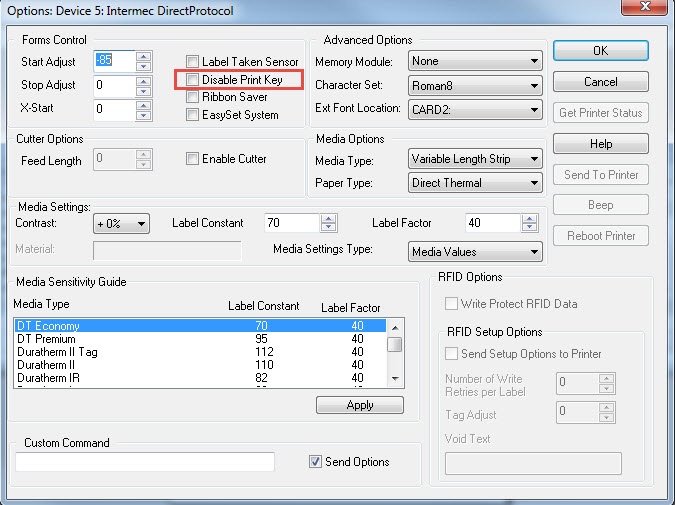The image size is (675, 505).
Task: Check Disable Print Key option
Action: pos(192,80)
